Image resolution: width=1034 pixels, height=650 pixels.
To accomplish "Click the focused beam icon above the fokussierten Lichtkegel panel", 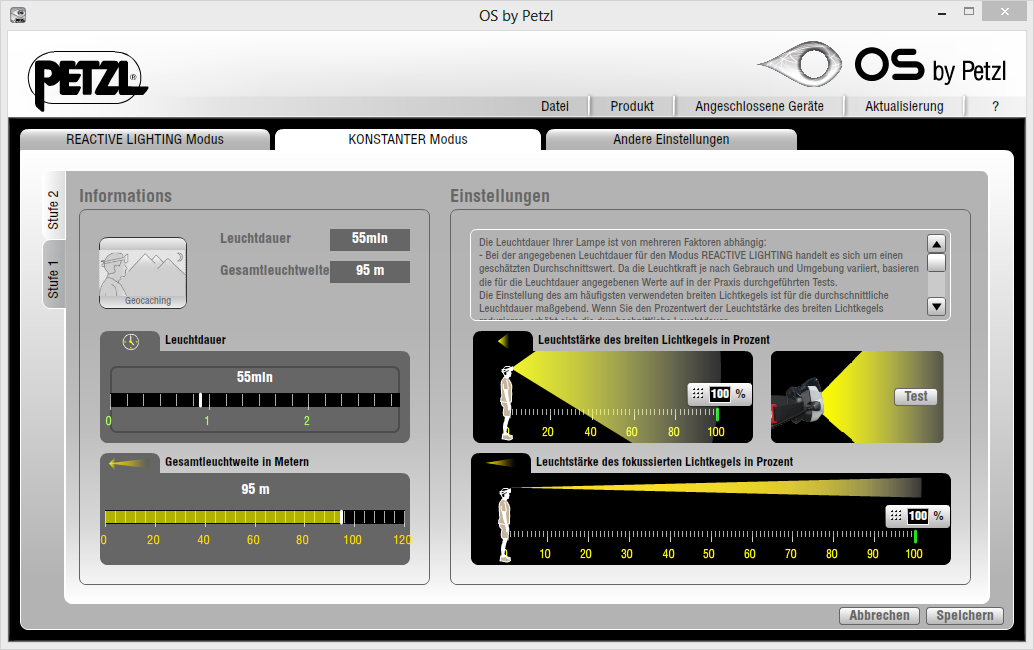I will pyautogui.click(x=501, y=463).
